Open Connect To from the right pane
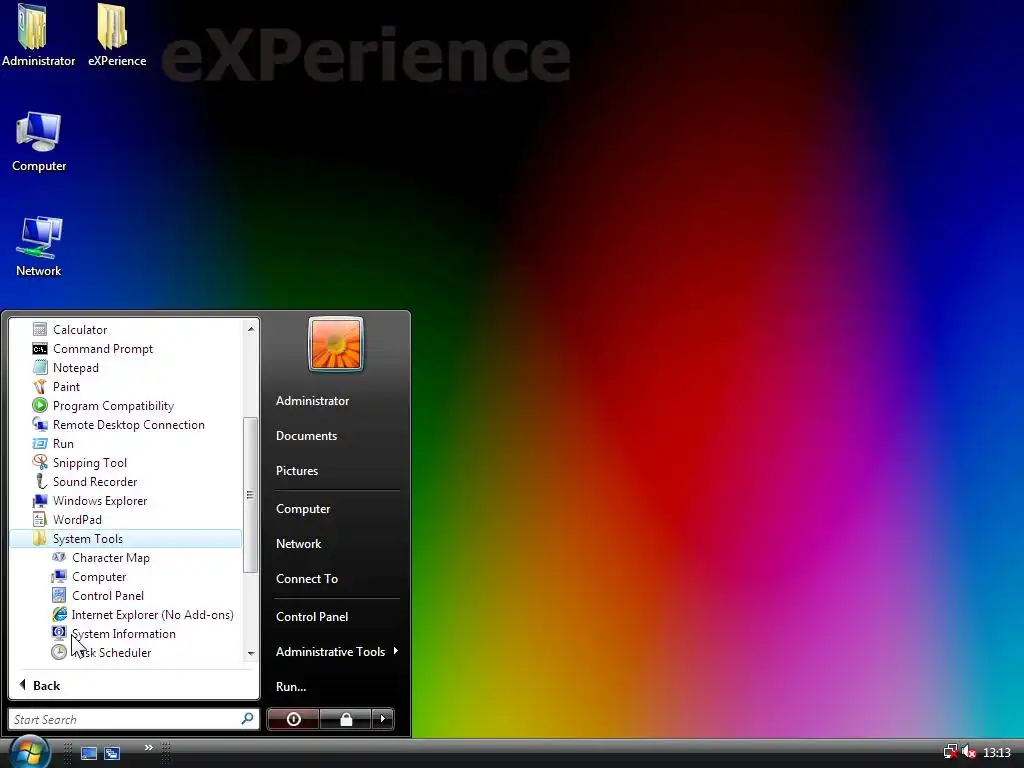 click(x=307, y=579)
